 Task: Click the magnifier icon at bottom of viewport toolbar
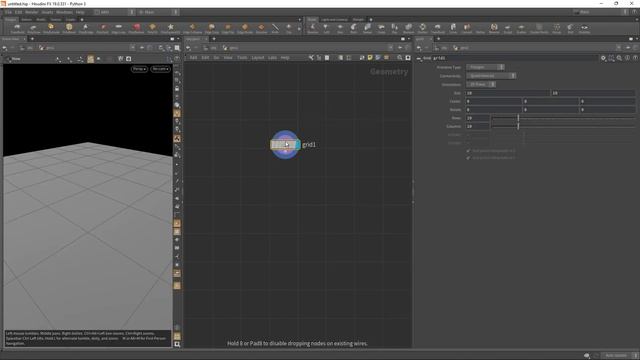(177, 344)
